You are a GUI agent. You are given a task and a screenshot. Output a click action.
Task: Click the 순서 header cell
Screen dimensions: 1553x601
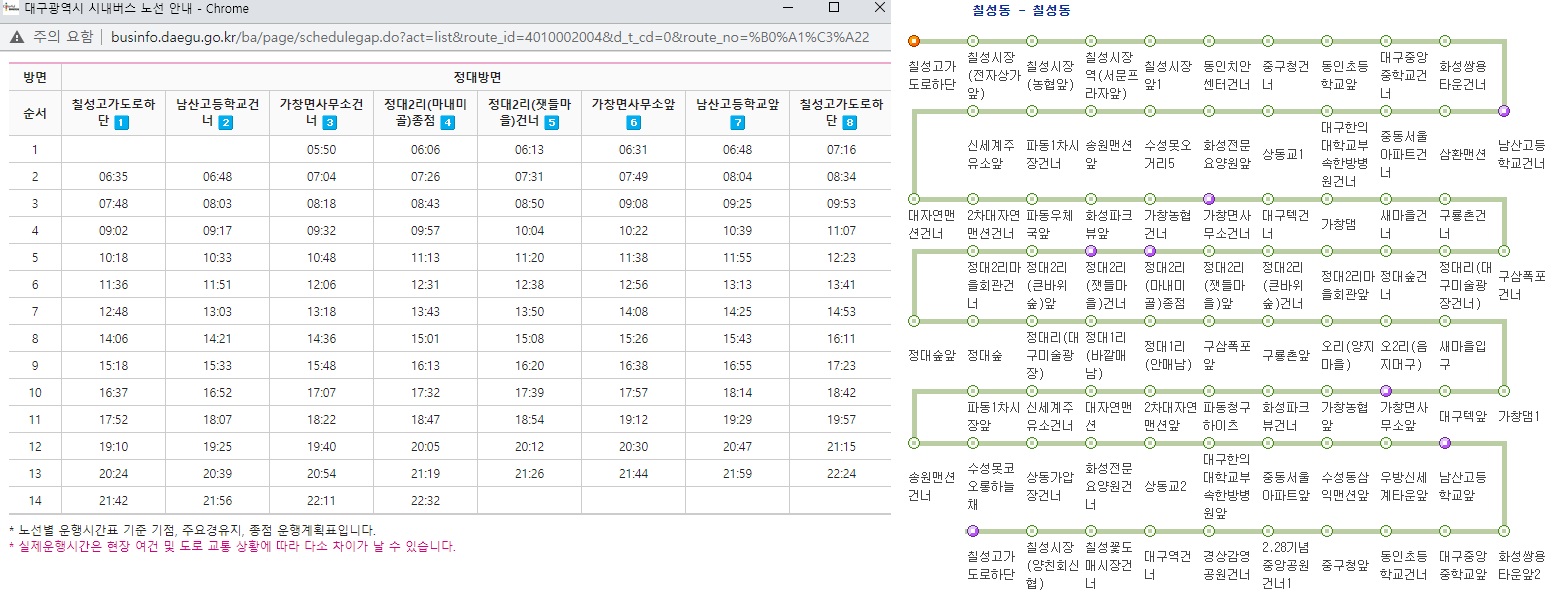[x=35, y=113]
